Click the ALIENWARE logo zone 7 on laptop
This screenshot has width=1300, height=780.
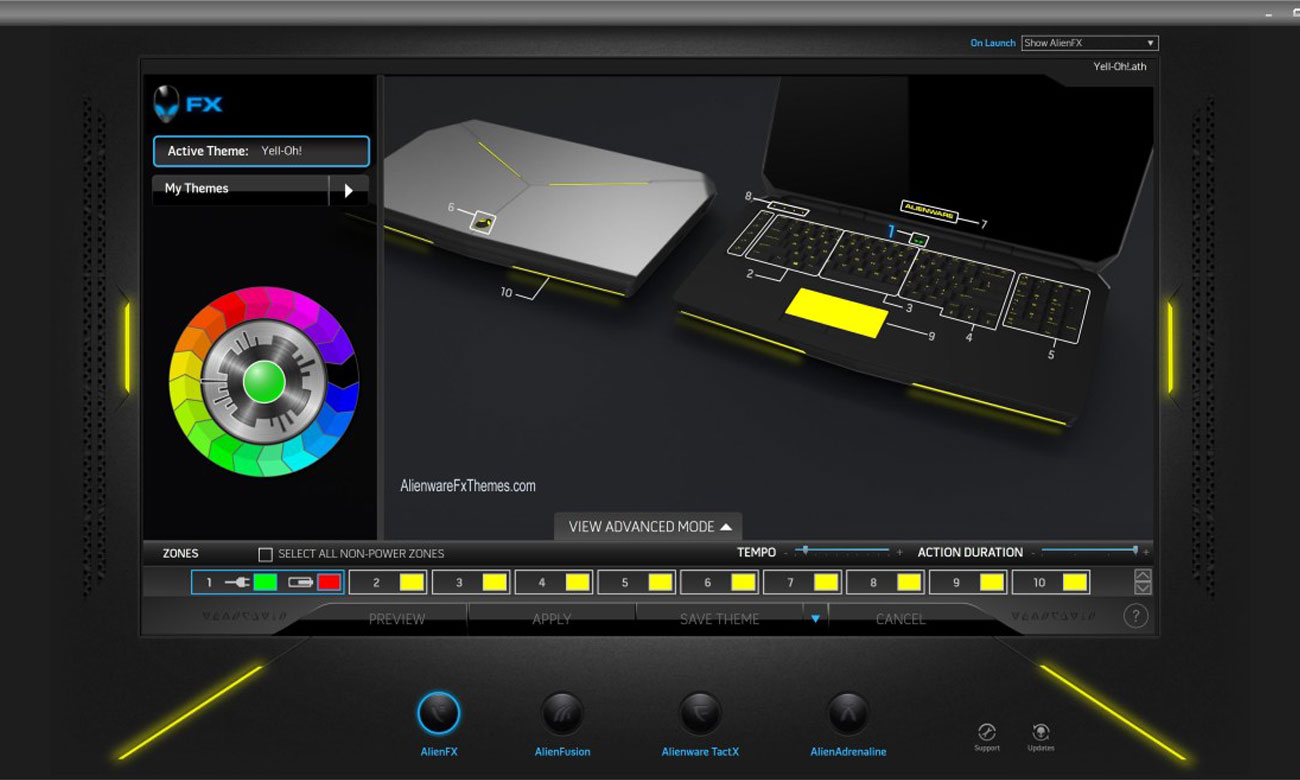pos(929,211)
